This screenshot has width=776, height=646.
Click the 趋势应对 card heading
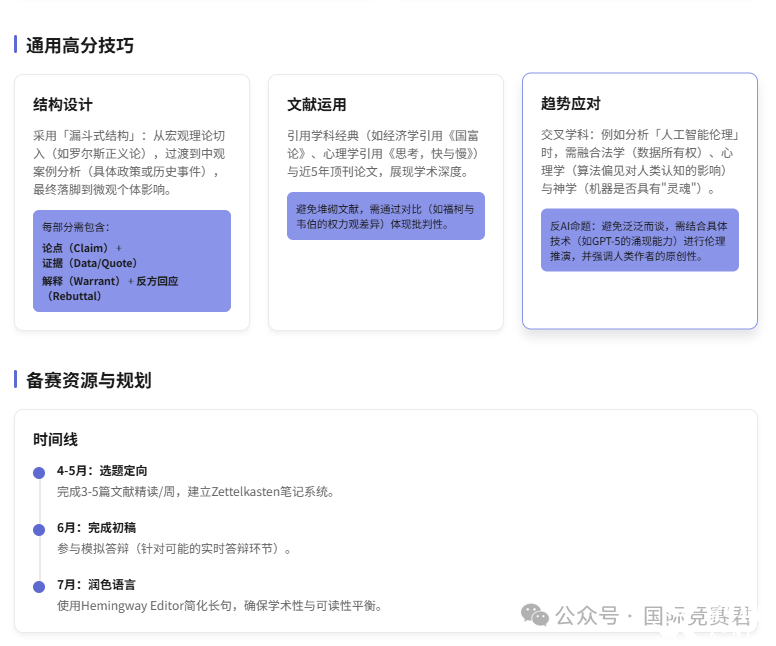[x=570, y=103]
